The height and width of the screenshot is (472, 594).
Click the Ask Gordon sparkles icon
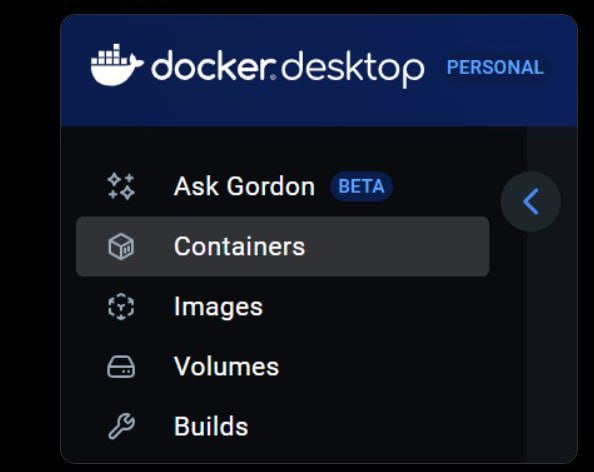click(x=121, y=186)
